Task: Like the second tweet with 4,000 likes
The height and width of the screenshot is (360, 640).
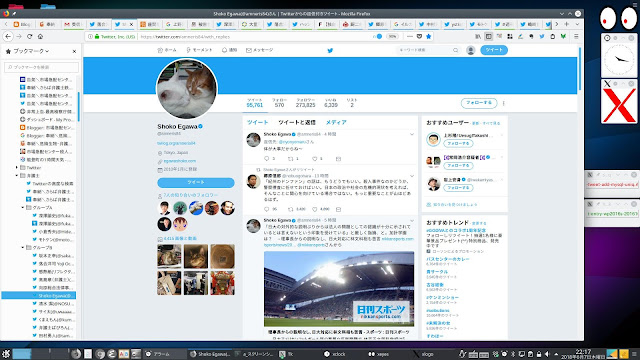Action: [315, 209]
